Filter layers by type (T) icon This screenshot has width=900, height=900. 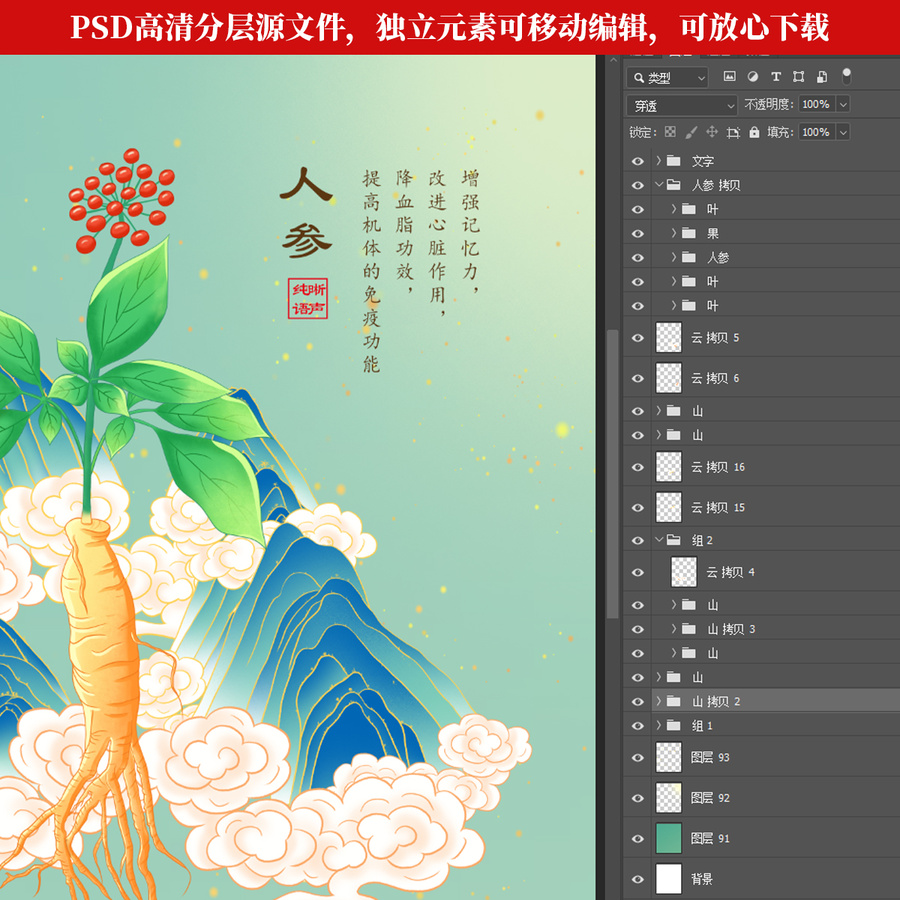click(x=775, y=76)
